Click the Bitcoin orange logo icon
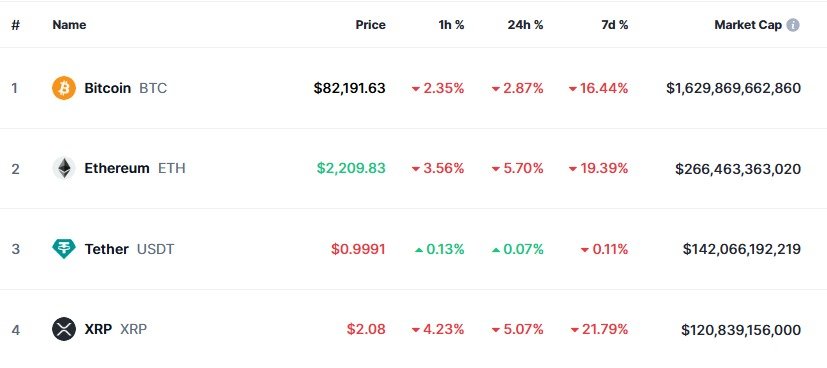 64,88
